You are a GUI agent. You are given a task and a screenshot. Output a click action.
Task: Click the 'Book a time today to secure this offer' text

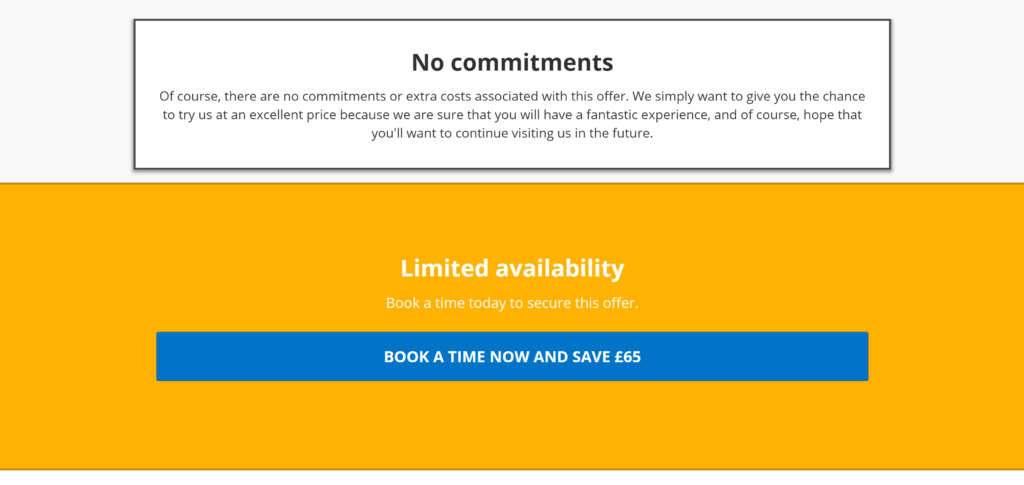[x=512, y=303]
